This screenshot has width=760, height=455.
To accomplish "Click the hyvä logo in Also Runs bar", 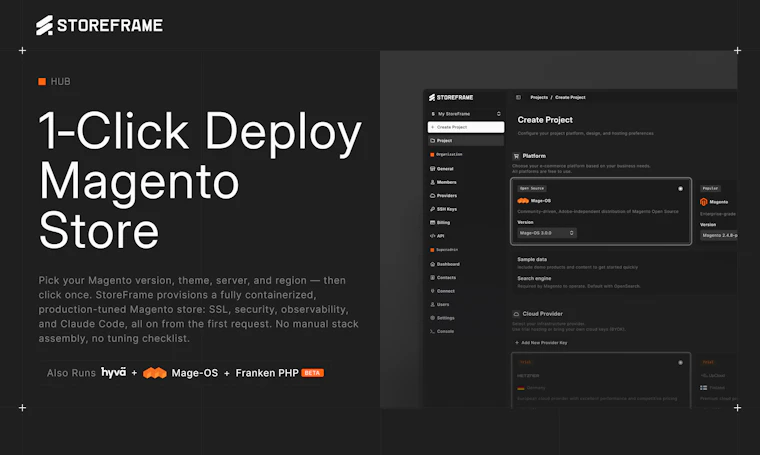I will 113,372.
